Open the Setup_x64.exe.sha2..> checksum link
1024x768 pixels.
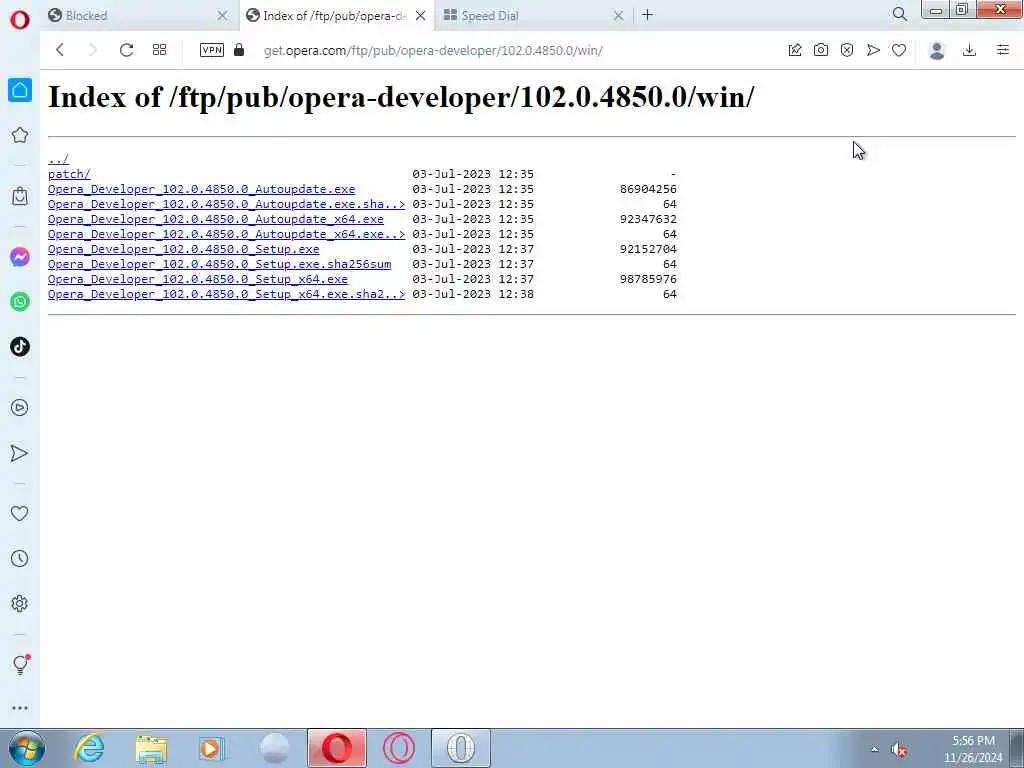[x=227, y=295]
